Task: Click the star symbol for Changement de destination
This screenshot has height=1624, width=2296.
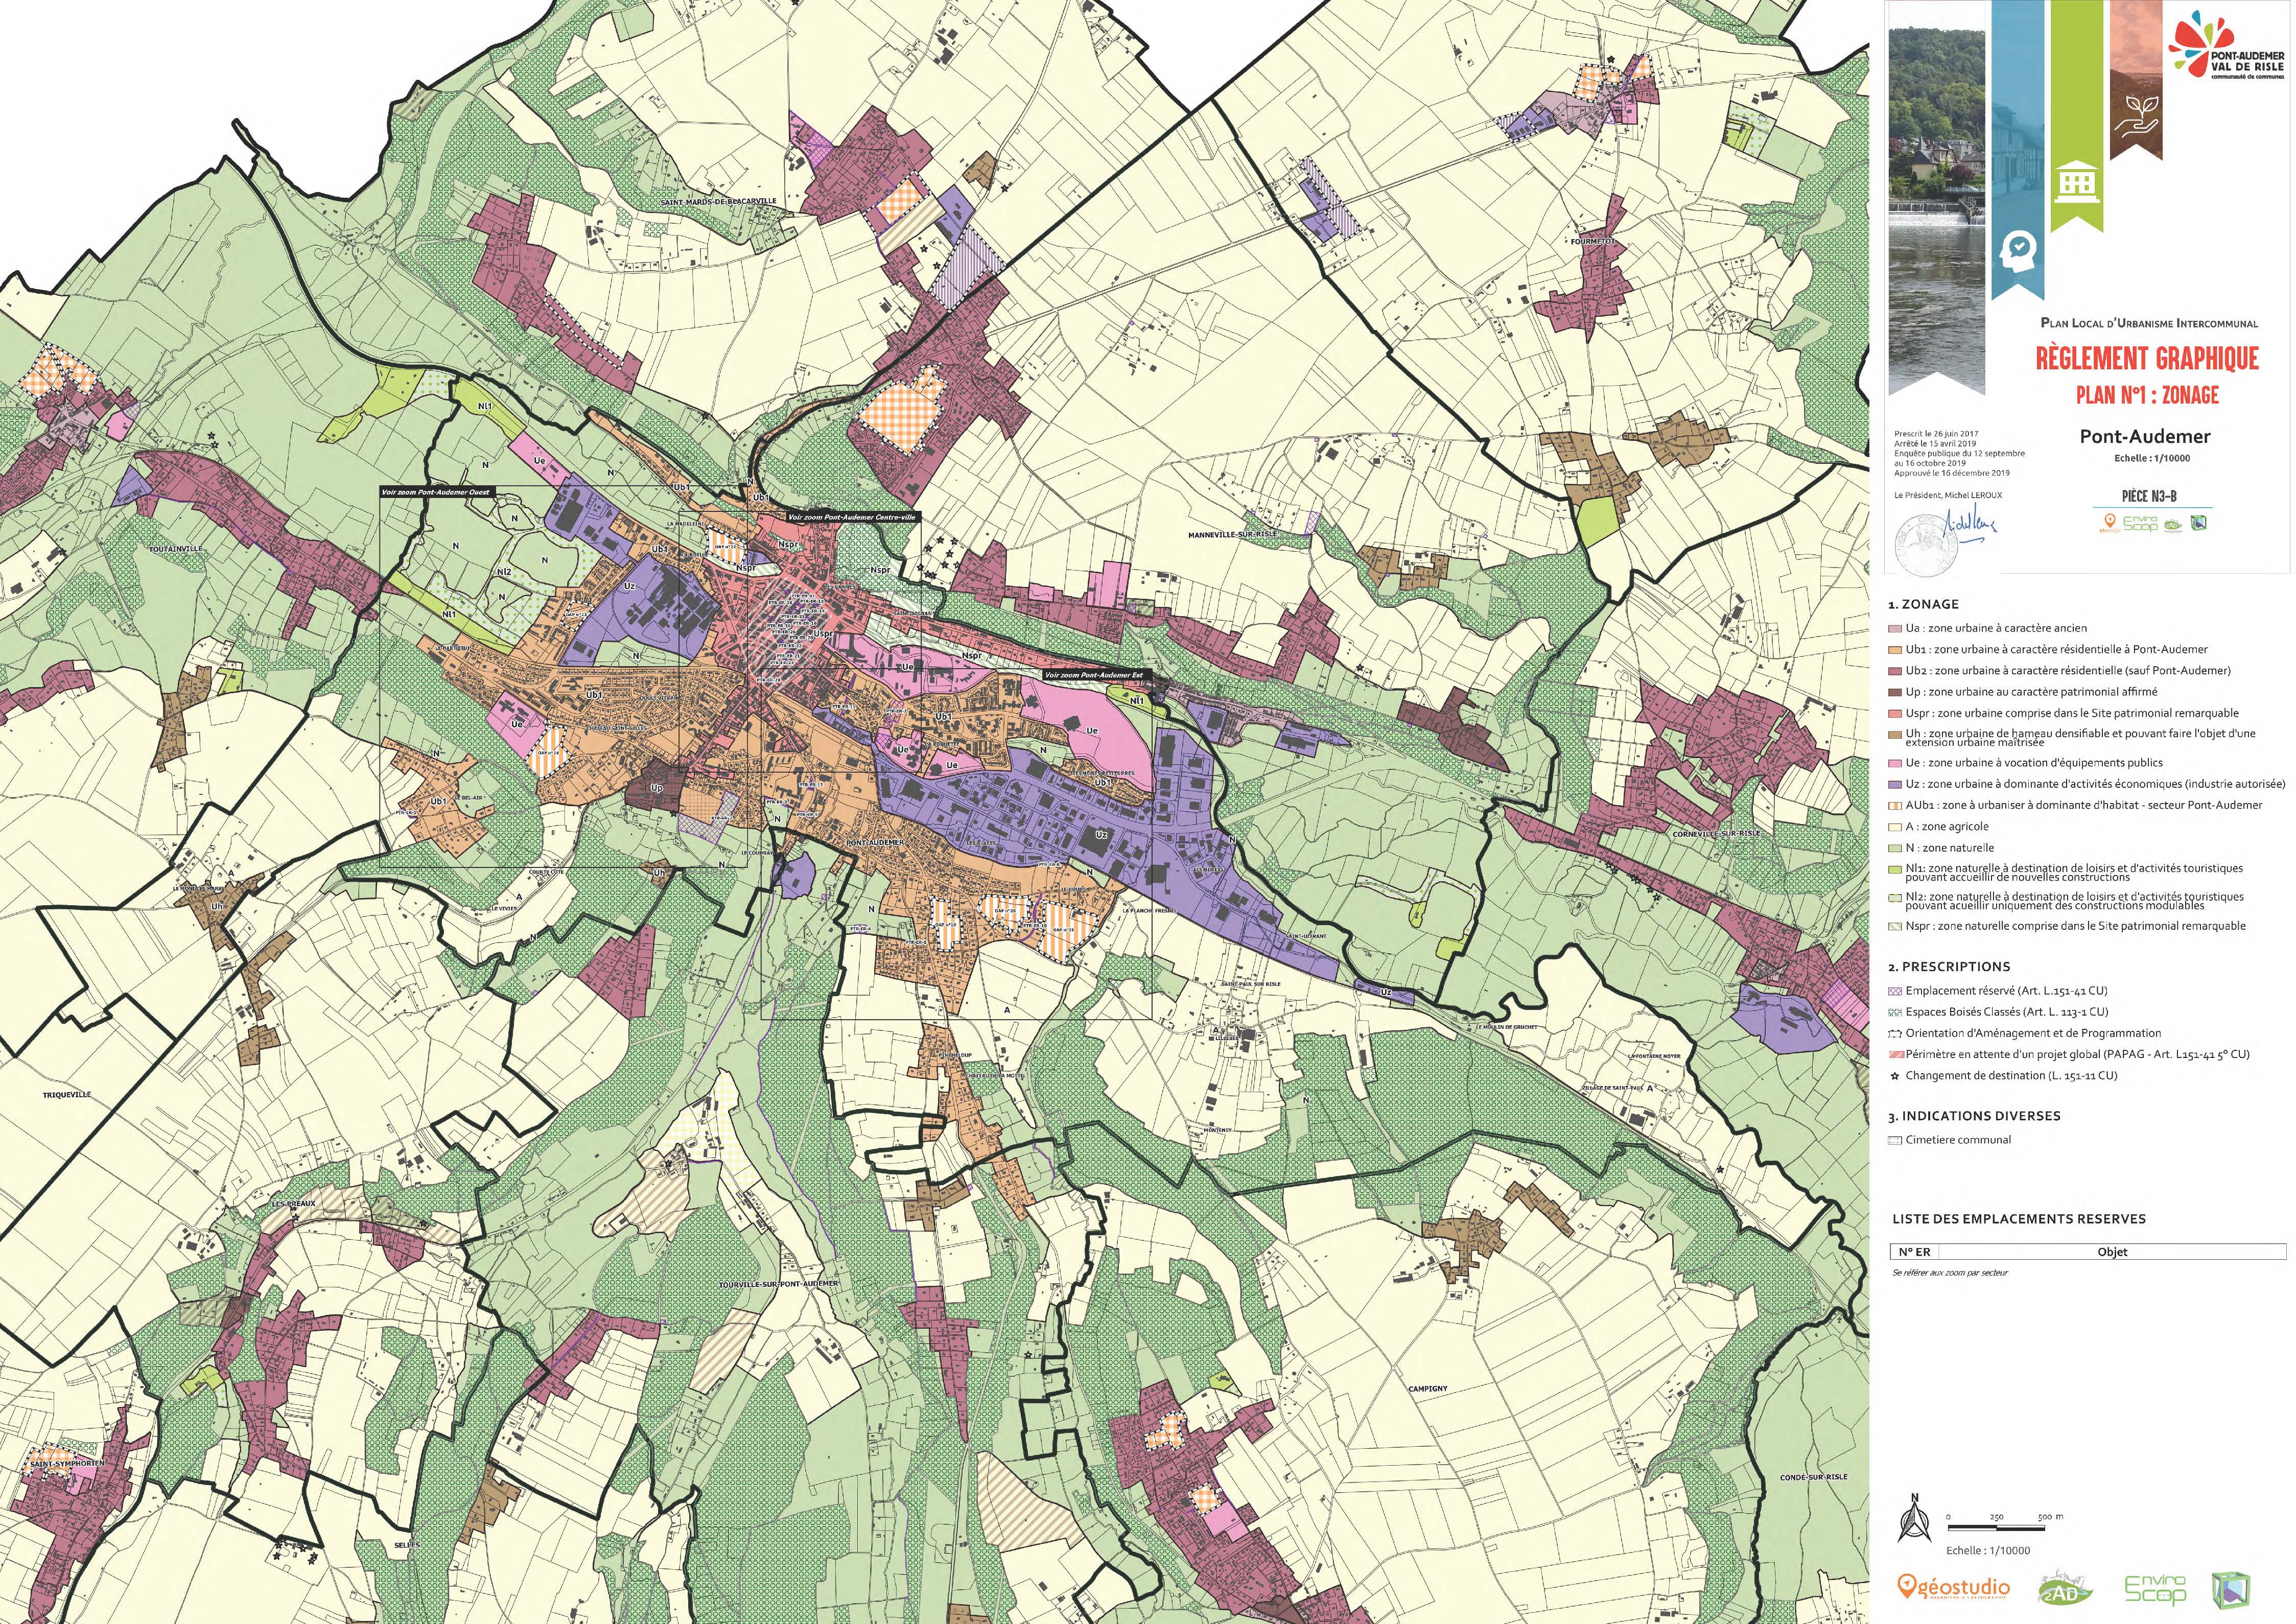Action: (x=1894, y=1076)
